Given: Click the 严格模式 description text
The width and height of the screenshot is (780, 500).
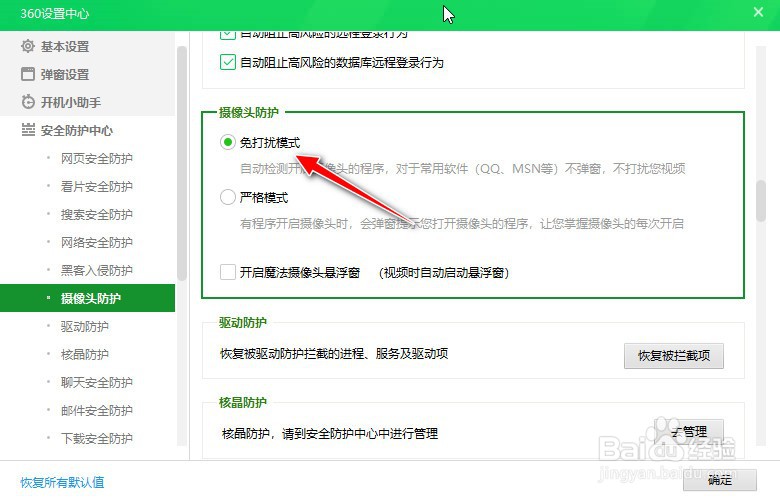Looking at the screenshot, I should click(462, 223).
